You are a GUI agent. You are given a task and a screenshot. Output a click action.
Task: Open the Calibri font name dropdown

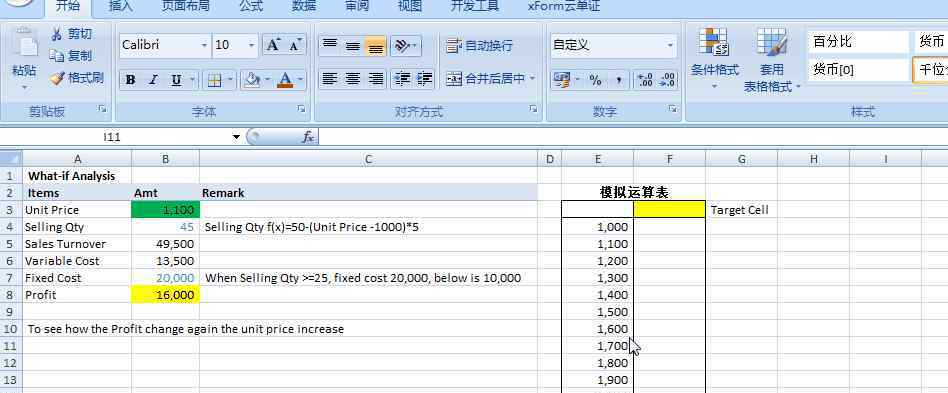tap(204, 45)
